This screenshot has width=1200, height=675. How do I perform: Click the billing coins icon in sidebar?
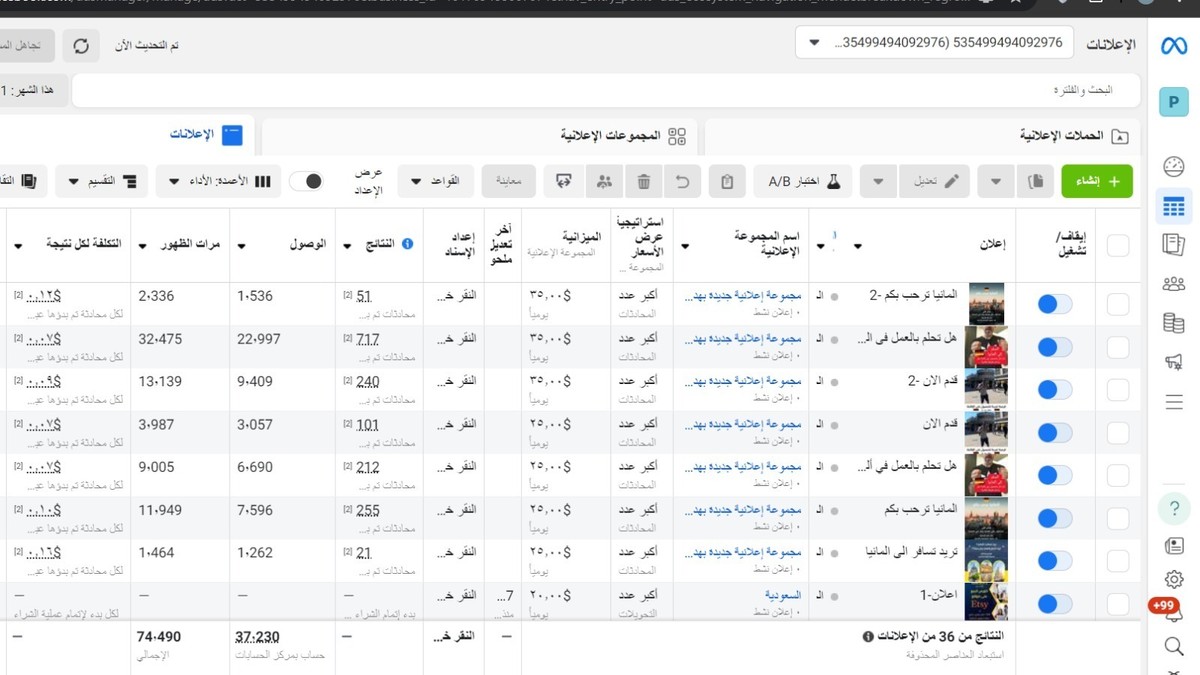[x=1174, y=322]
